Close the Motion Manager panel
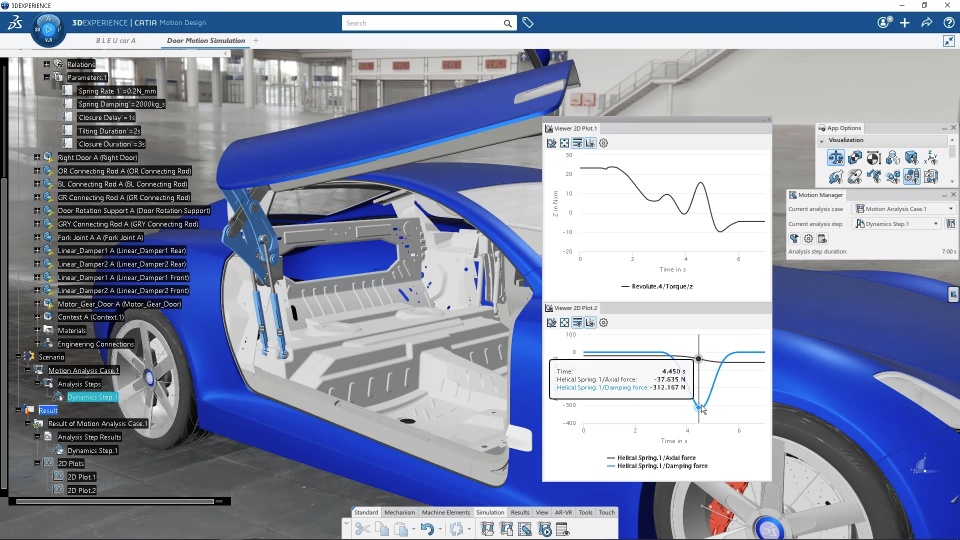The image size is (960, 540). point(953,195)
